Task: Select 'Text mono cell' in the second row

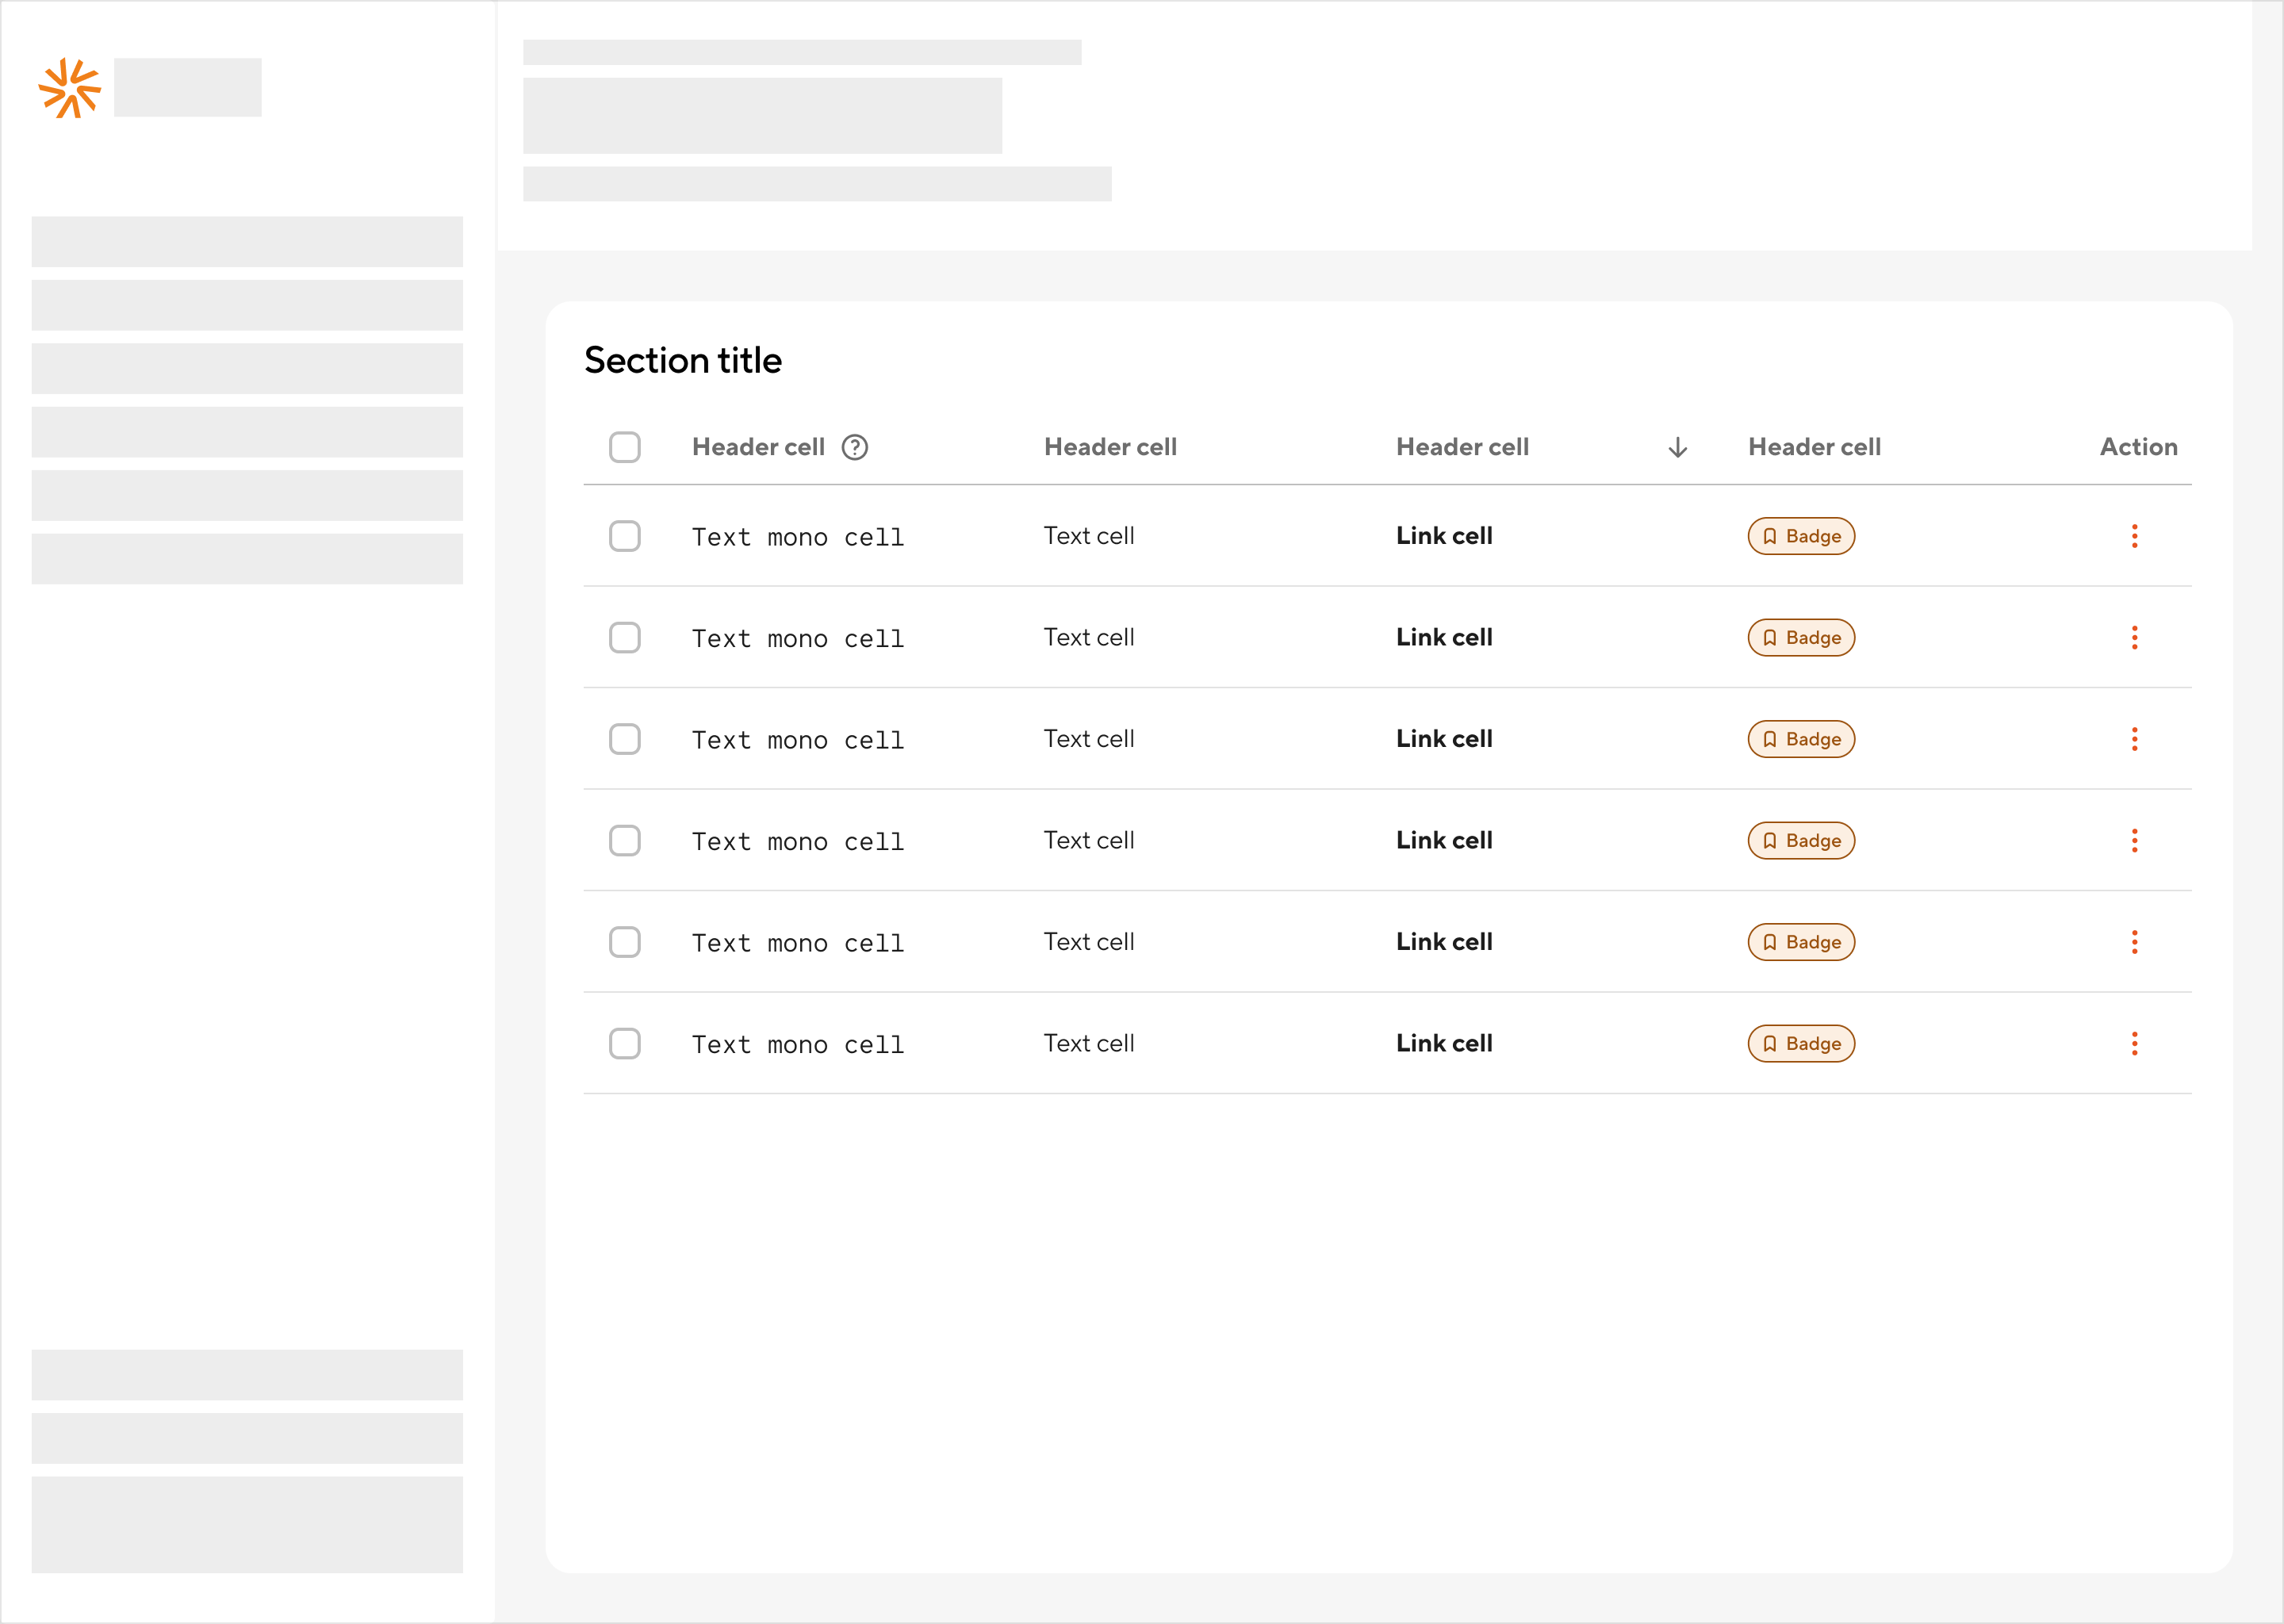Action: 798,639
